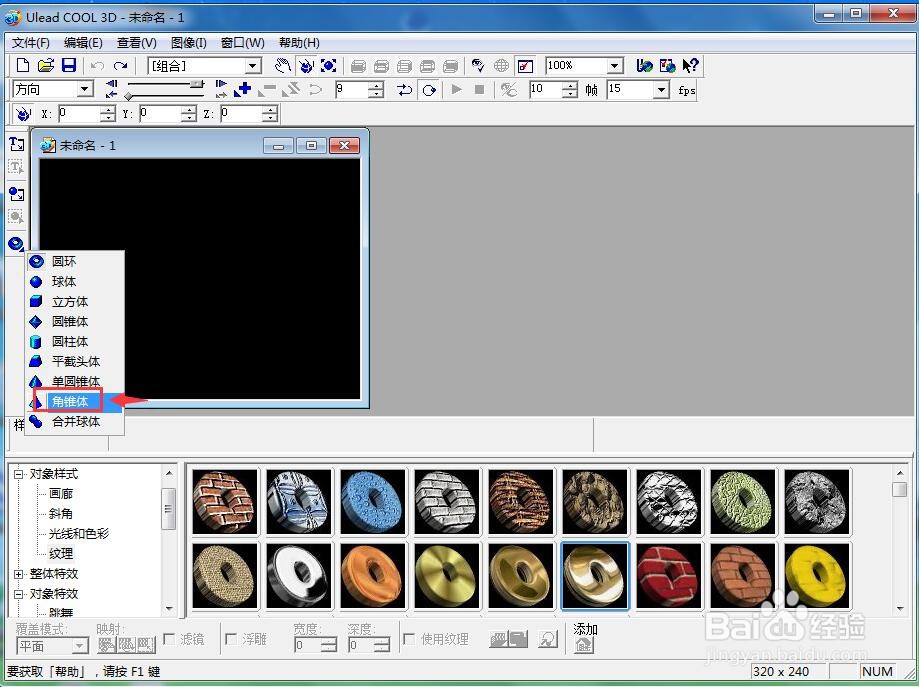The image size is (919, 687).
Task: Click the undo arrow icon
Action: click(97, 66)
